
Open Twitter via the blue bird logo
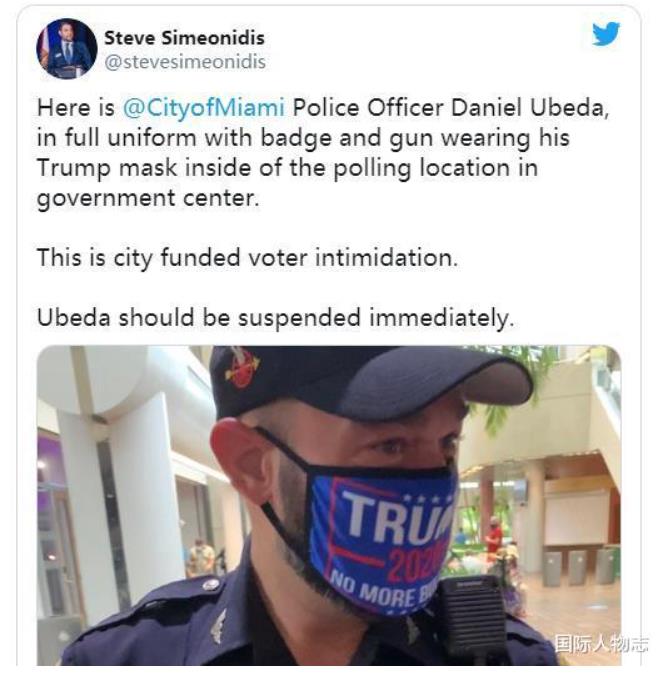(606, 33)
